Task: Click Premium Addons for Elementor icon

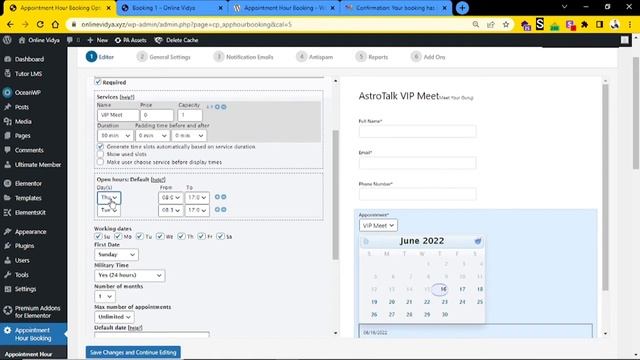Action: pyautogui.click(x=7, y=310)
